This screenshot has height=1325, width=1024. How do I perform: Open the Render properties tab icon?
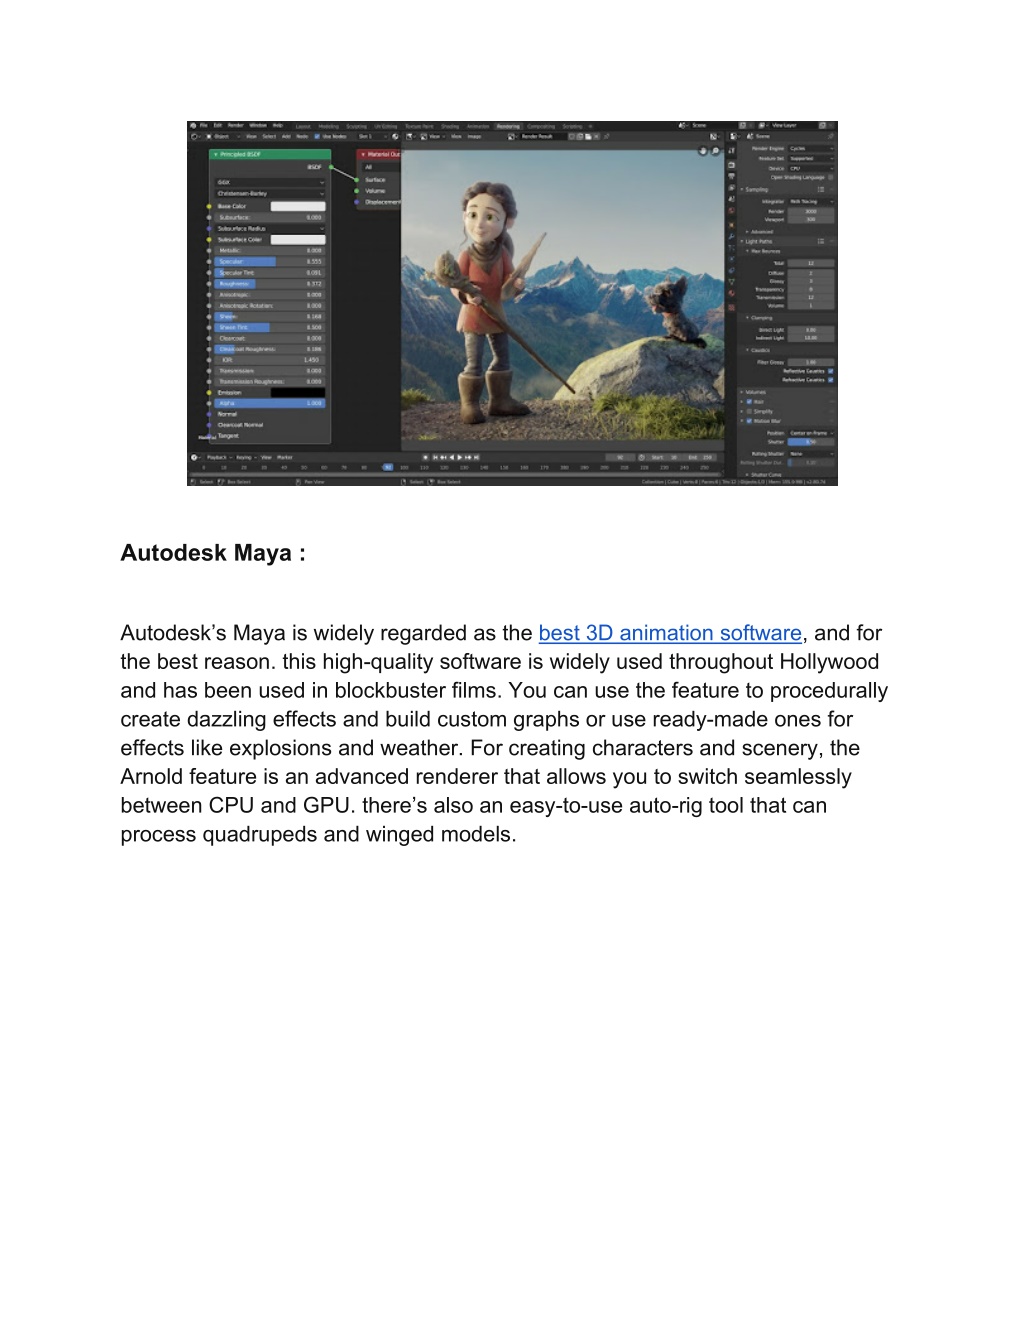tap(731, 165)
